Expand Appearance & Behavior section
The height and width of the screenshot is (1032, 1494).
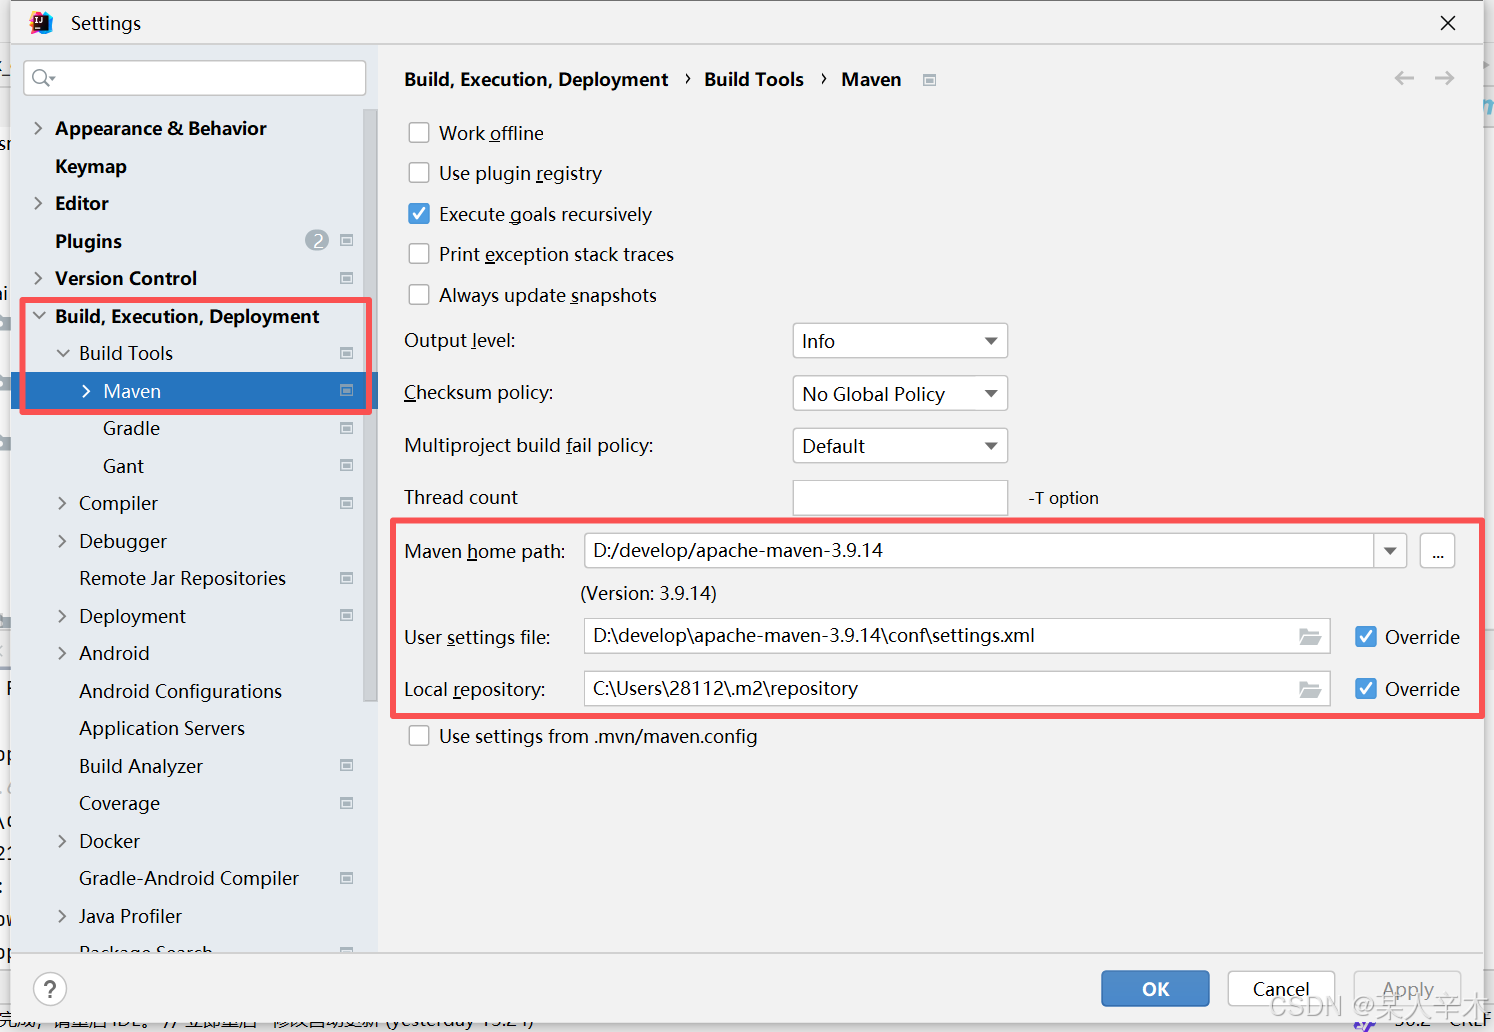point(38,128)
